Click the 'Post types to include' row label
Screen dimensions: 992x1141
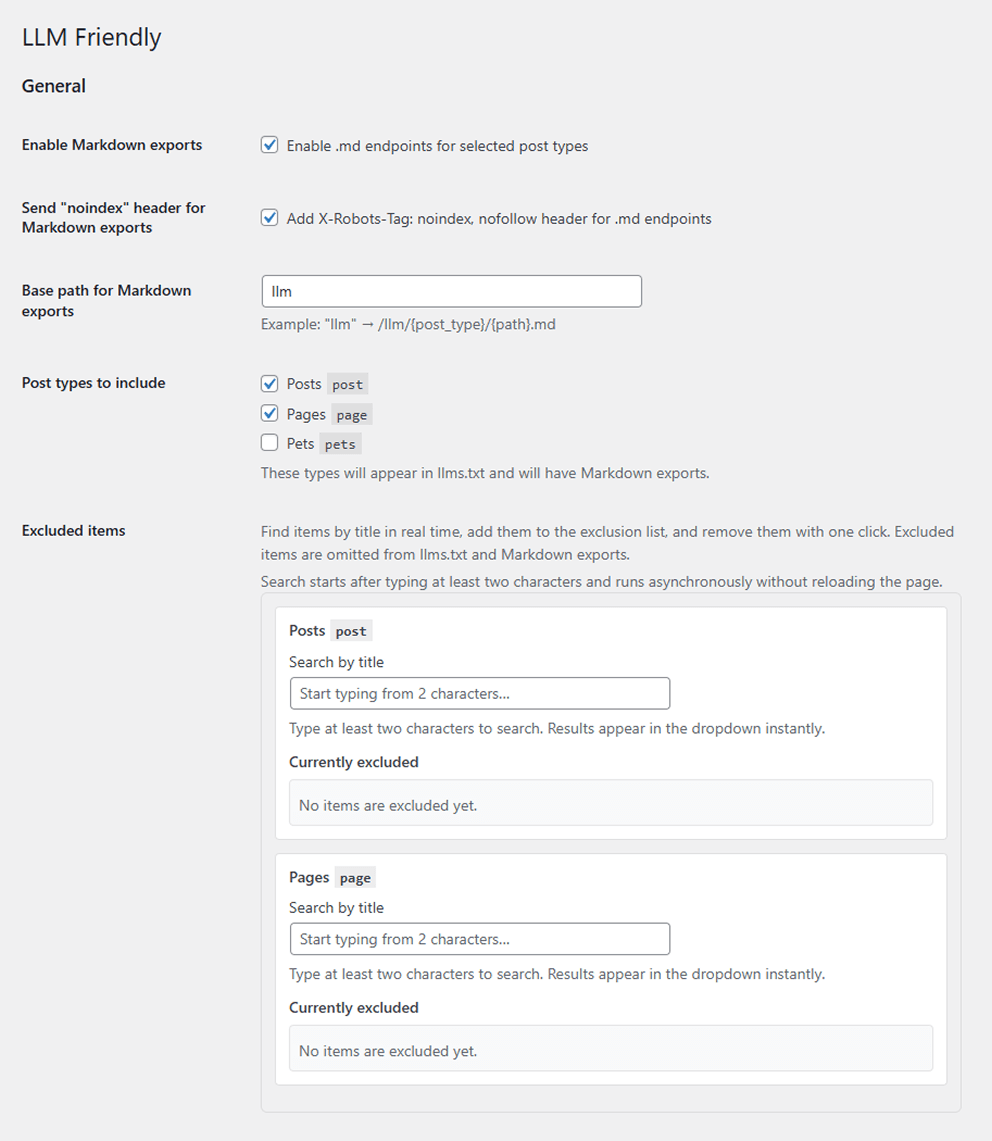click(x=94, y=383)
